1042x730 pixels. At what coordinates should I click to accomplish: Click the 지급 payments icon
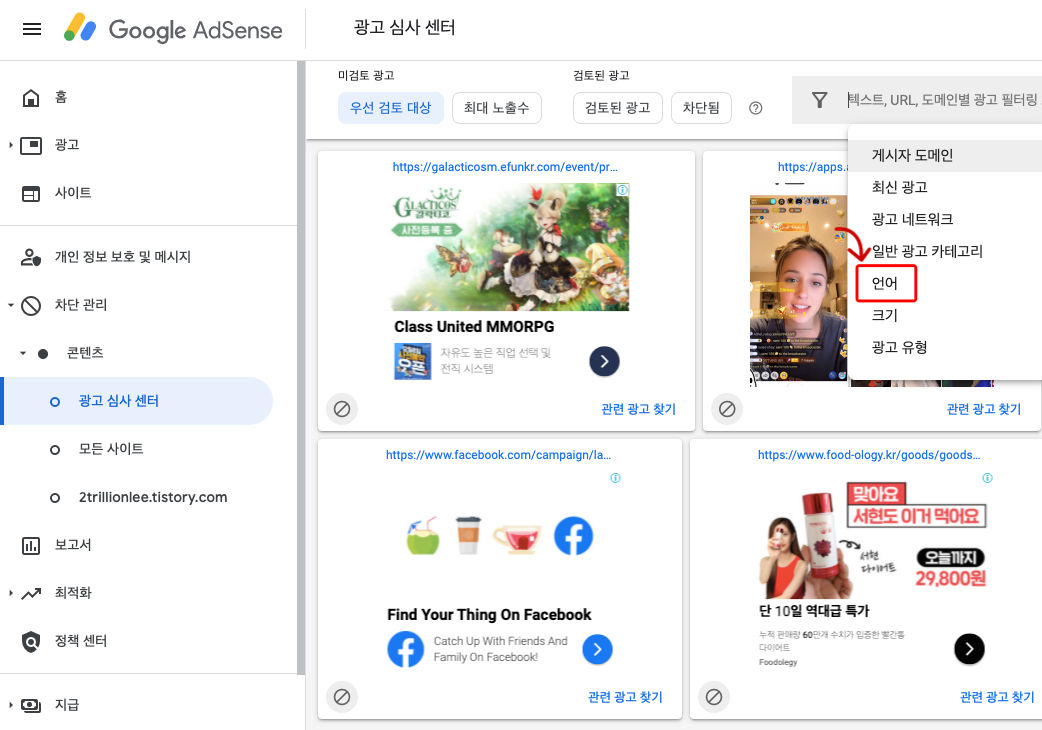pyautogui.click(x=31, y=705)
